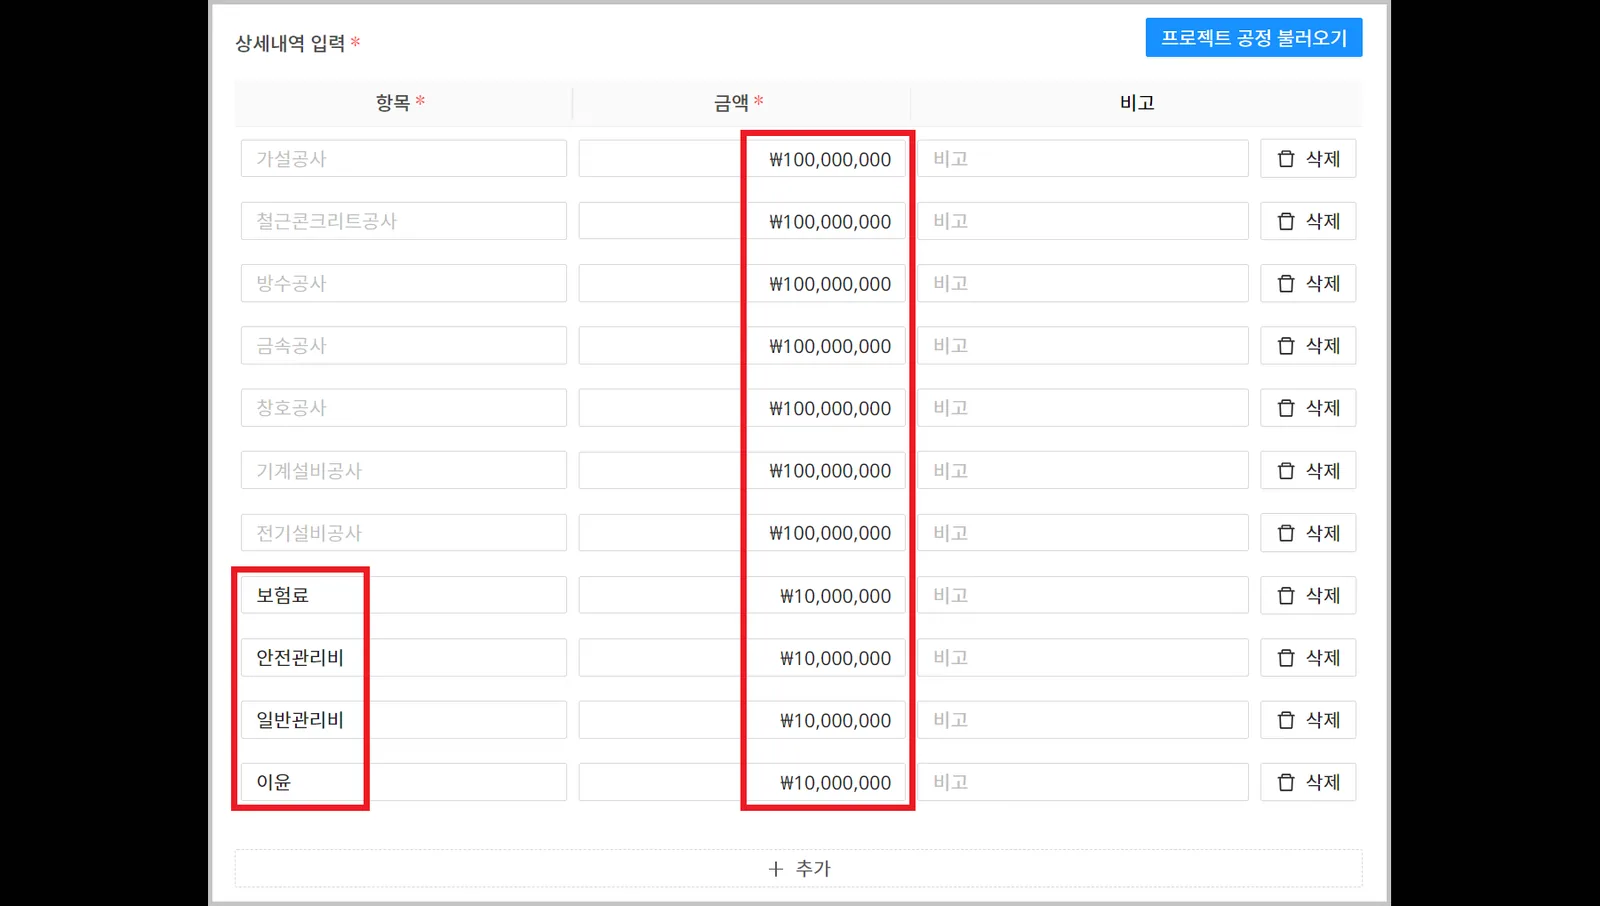Viewport: 1600px width, 906px height.
Task: Select the 이윤 amount field
Action: tap(742, 782)
